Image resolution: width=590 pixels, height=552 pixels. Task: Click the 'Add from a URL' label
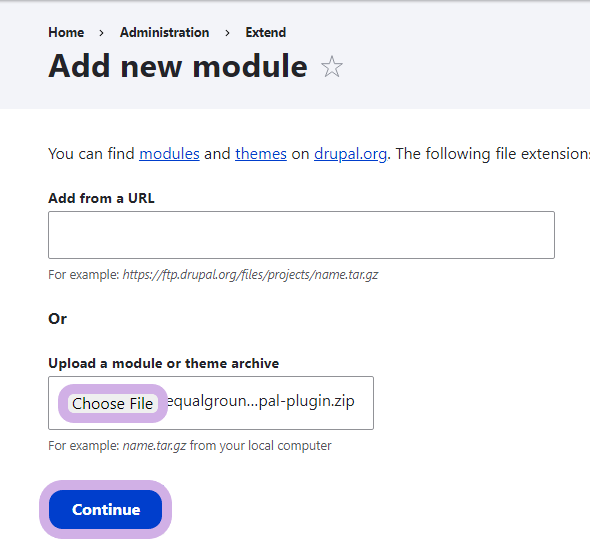point(101,198)
